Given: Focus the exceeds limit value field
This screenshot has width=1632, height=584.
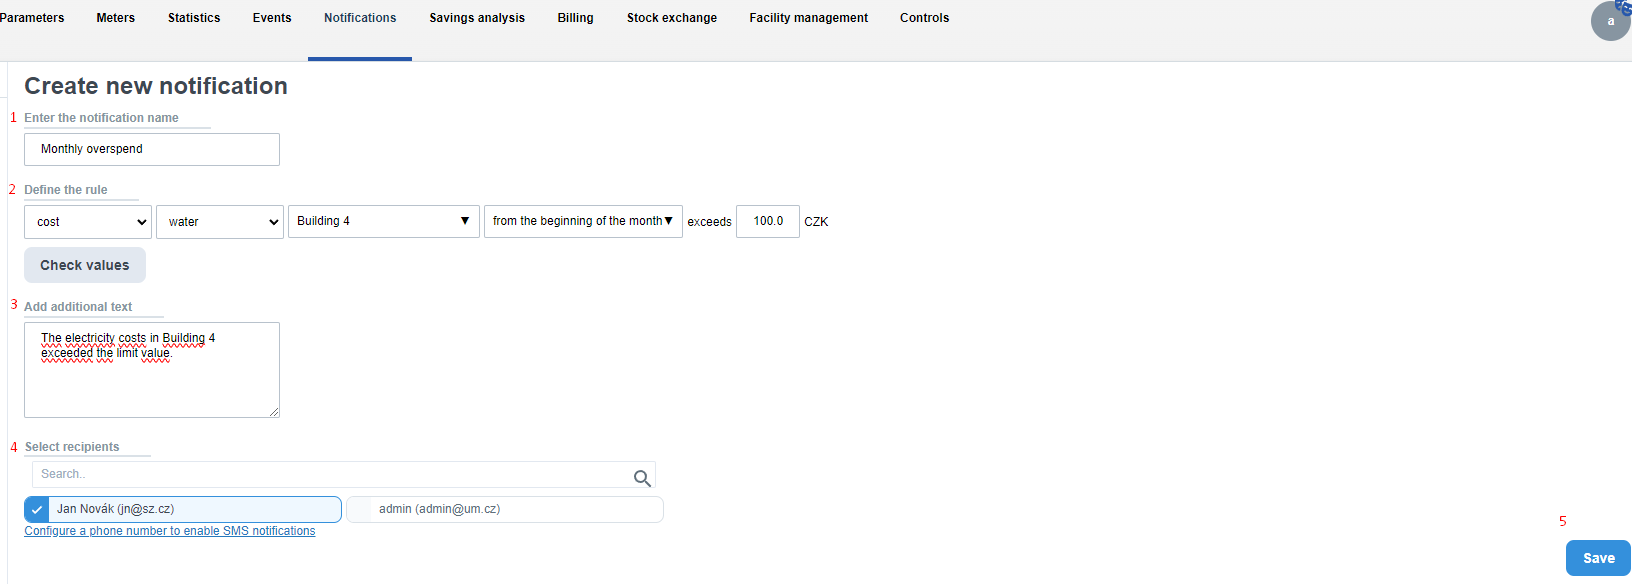Looking at the screenshot, I should [767, 221].
